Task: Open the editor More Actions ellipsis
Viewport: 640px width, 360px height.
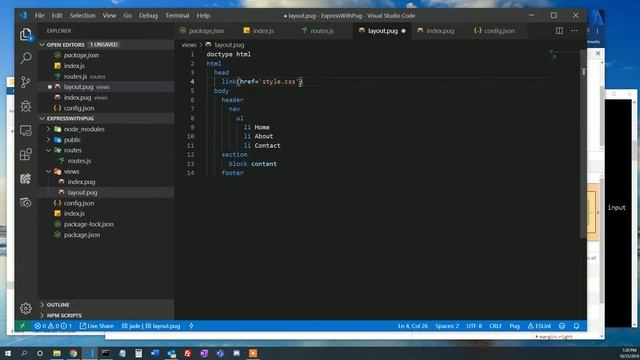Action: point(574,31)
